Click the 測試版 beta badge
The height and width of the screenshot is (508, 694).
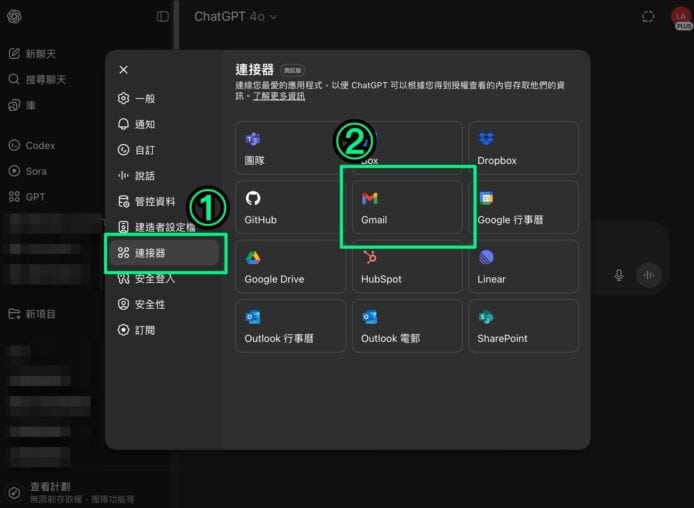tap(293, 70)
